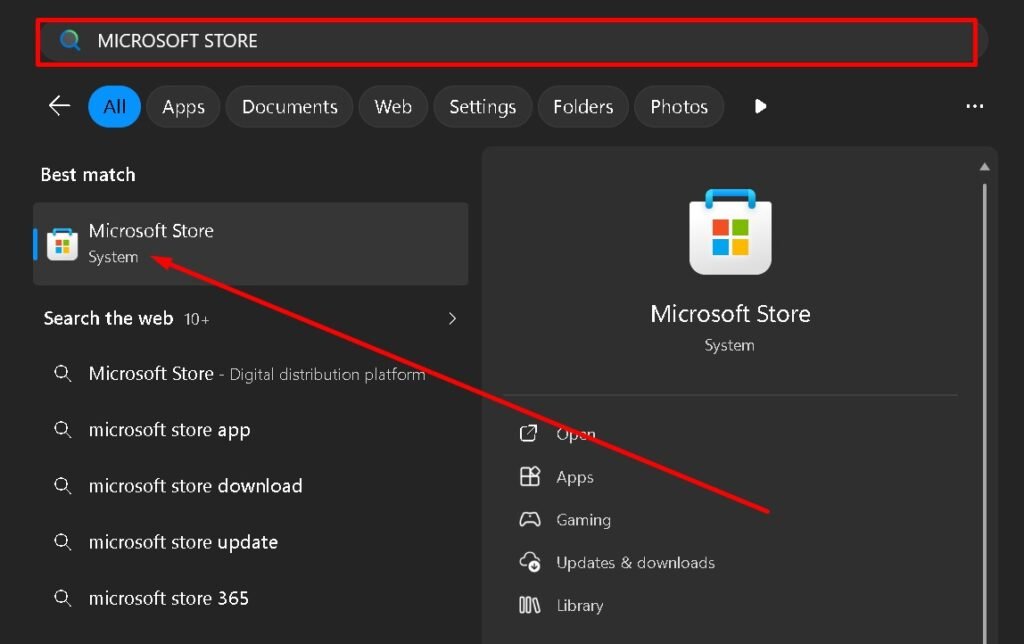
Task: Open Library action in preview pane
Action: pos(579,605)
